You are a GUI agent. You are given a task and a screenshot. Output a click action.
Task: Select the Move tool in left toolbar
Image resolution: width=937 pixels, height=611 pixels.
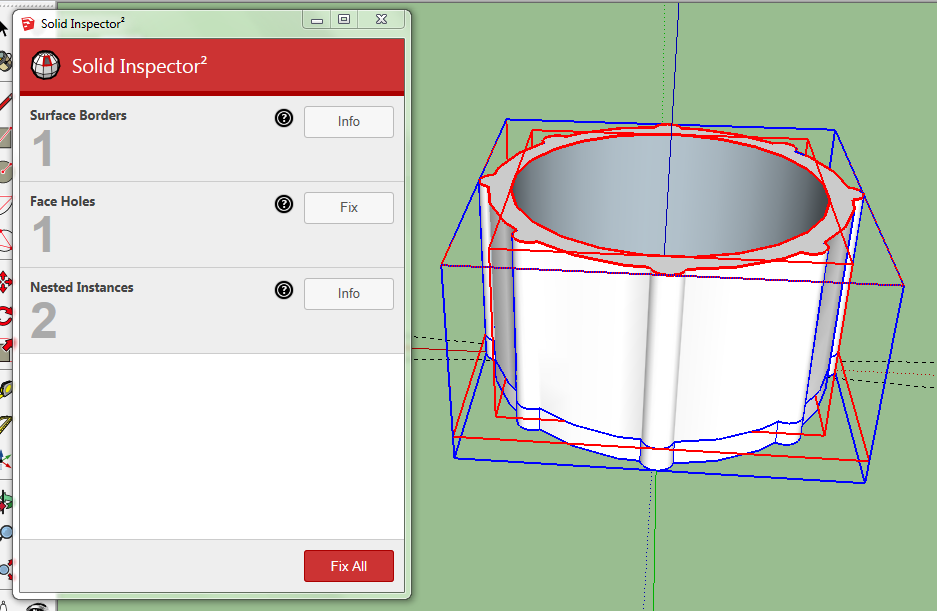(5, 282)
